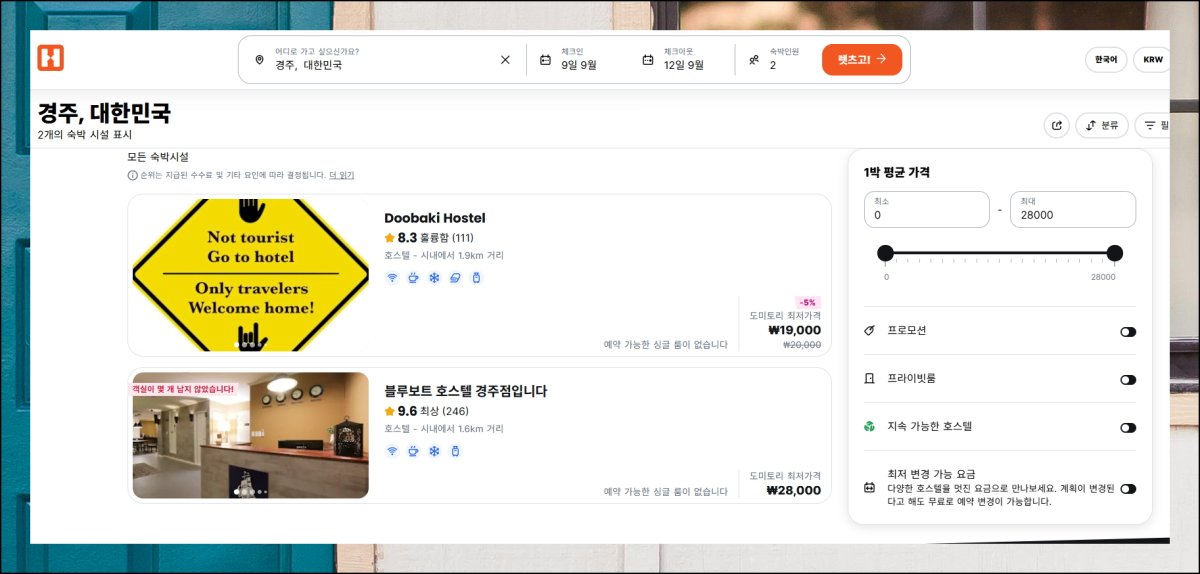
Task: Click the last amenity icon on 블루보트 호스텔
Action: pyautogui.click(x=455, y=451)
